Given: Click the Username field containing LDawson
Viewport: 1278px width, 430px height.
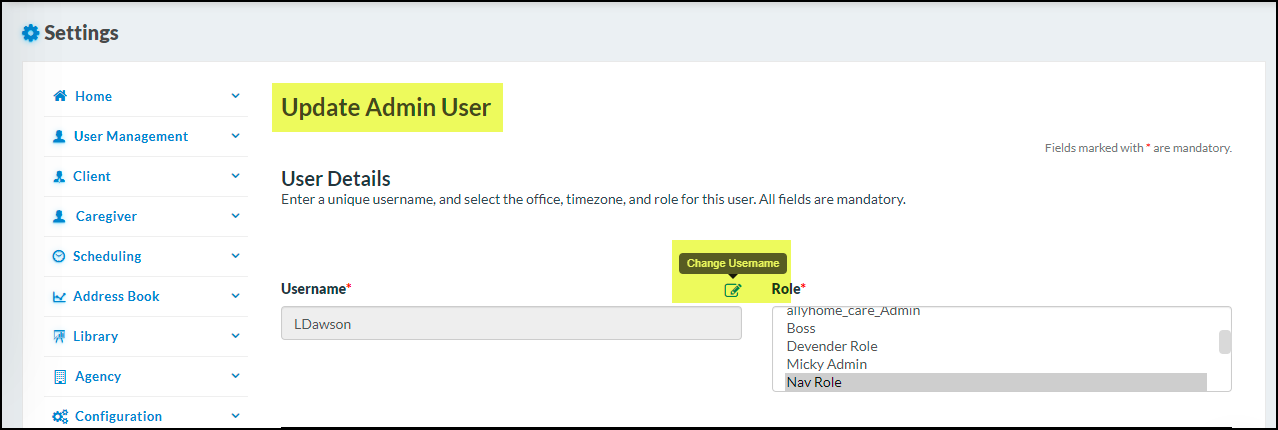Looking at the screenshot, I should point(510,324).
